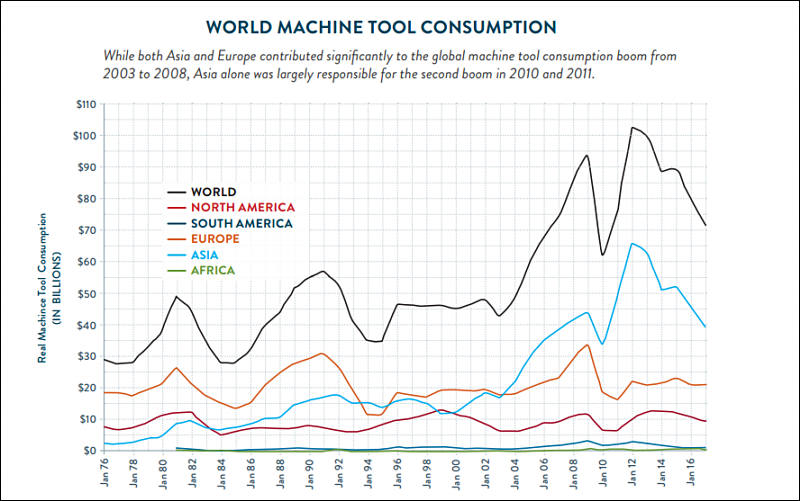
Task: Click the Jan 08 x-axis label
Action: pos(574,472)
